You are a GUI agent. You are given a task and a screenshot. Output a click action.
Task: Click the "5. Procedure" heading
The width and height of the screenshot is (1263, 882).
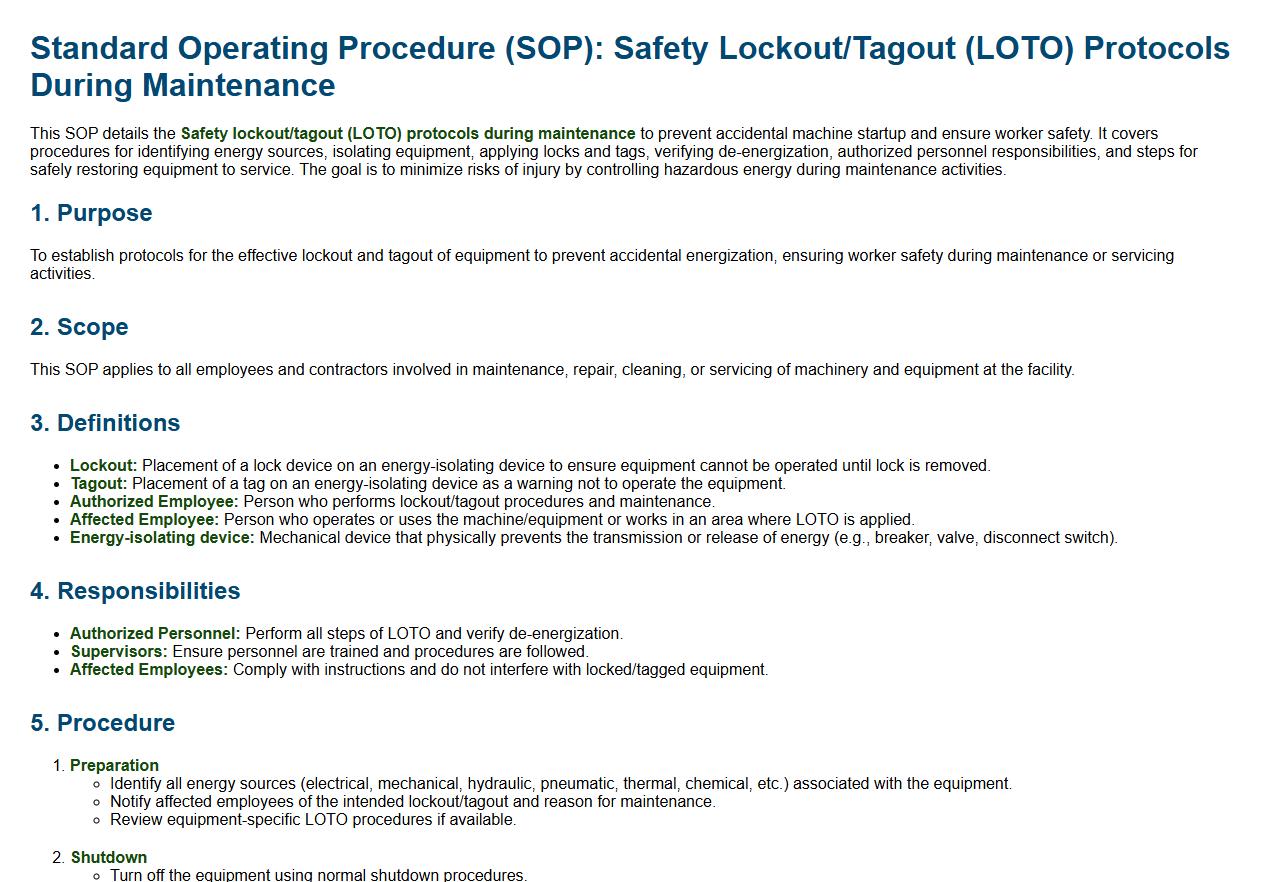point(102,723)
